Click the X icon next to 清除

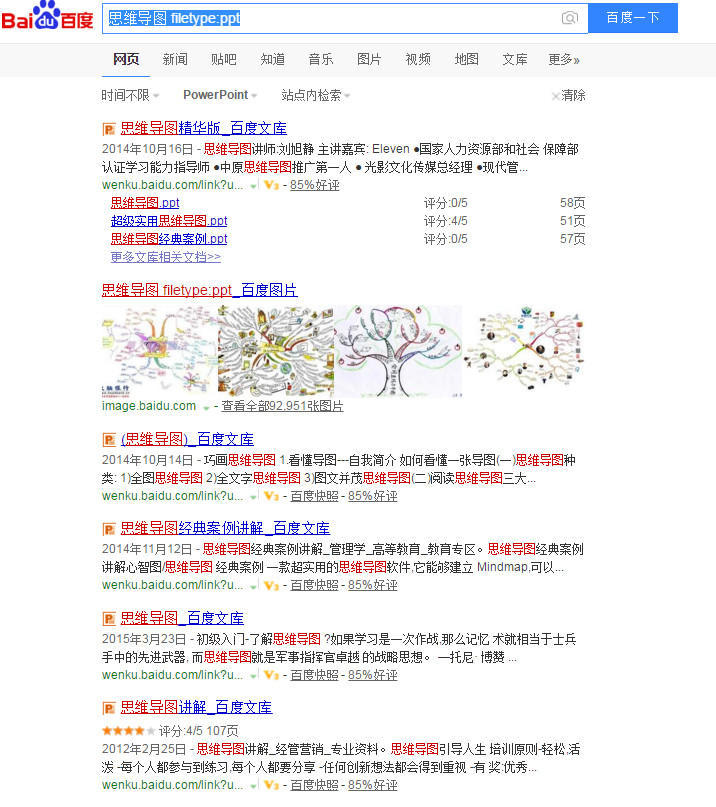coord(556,96)
